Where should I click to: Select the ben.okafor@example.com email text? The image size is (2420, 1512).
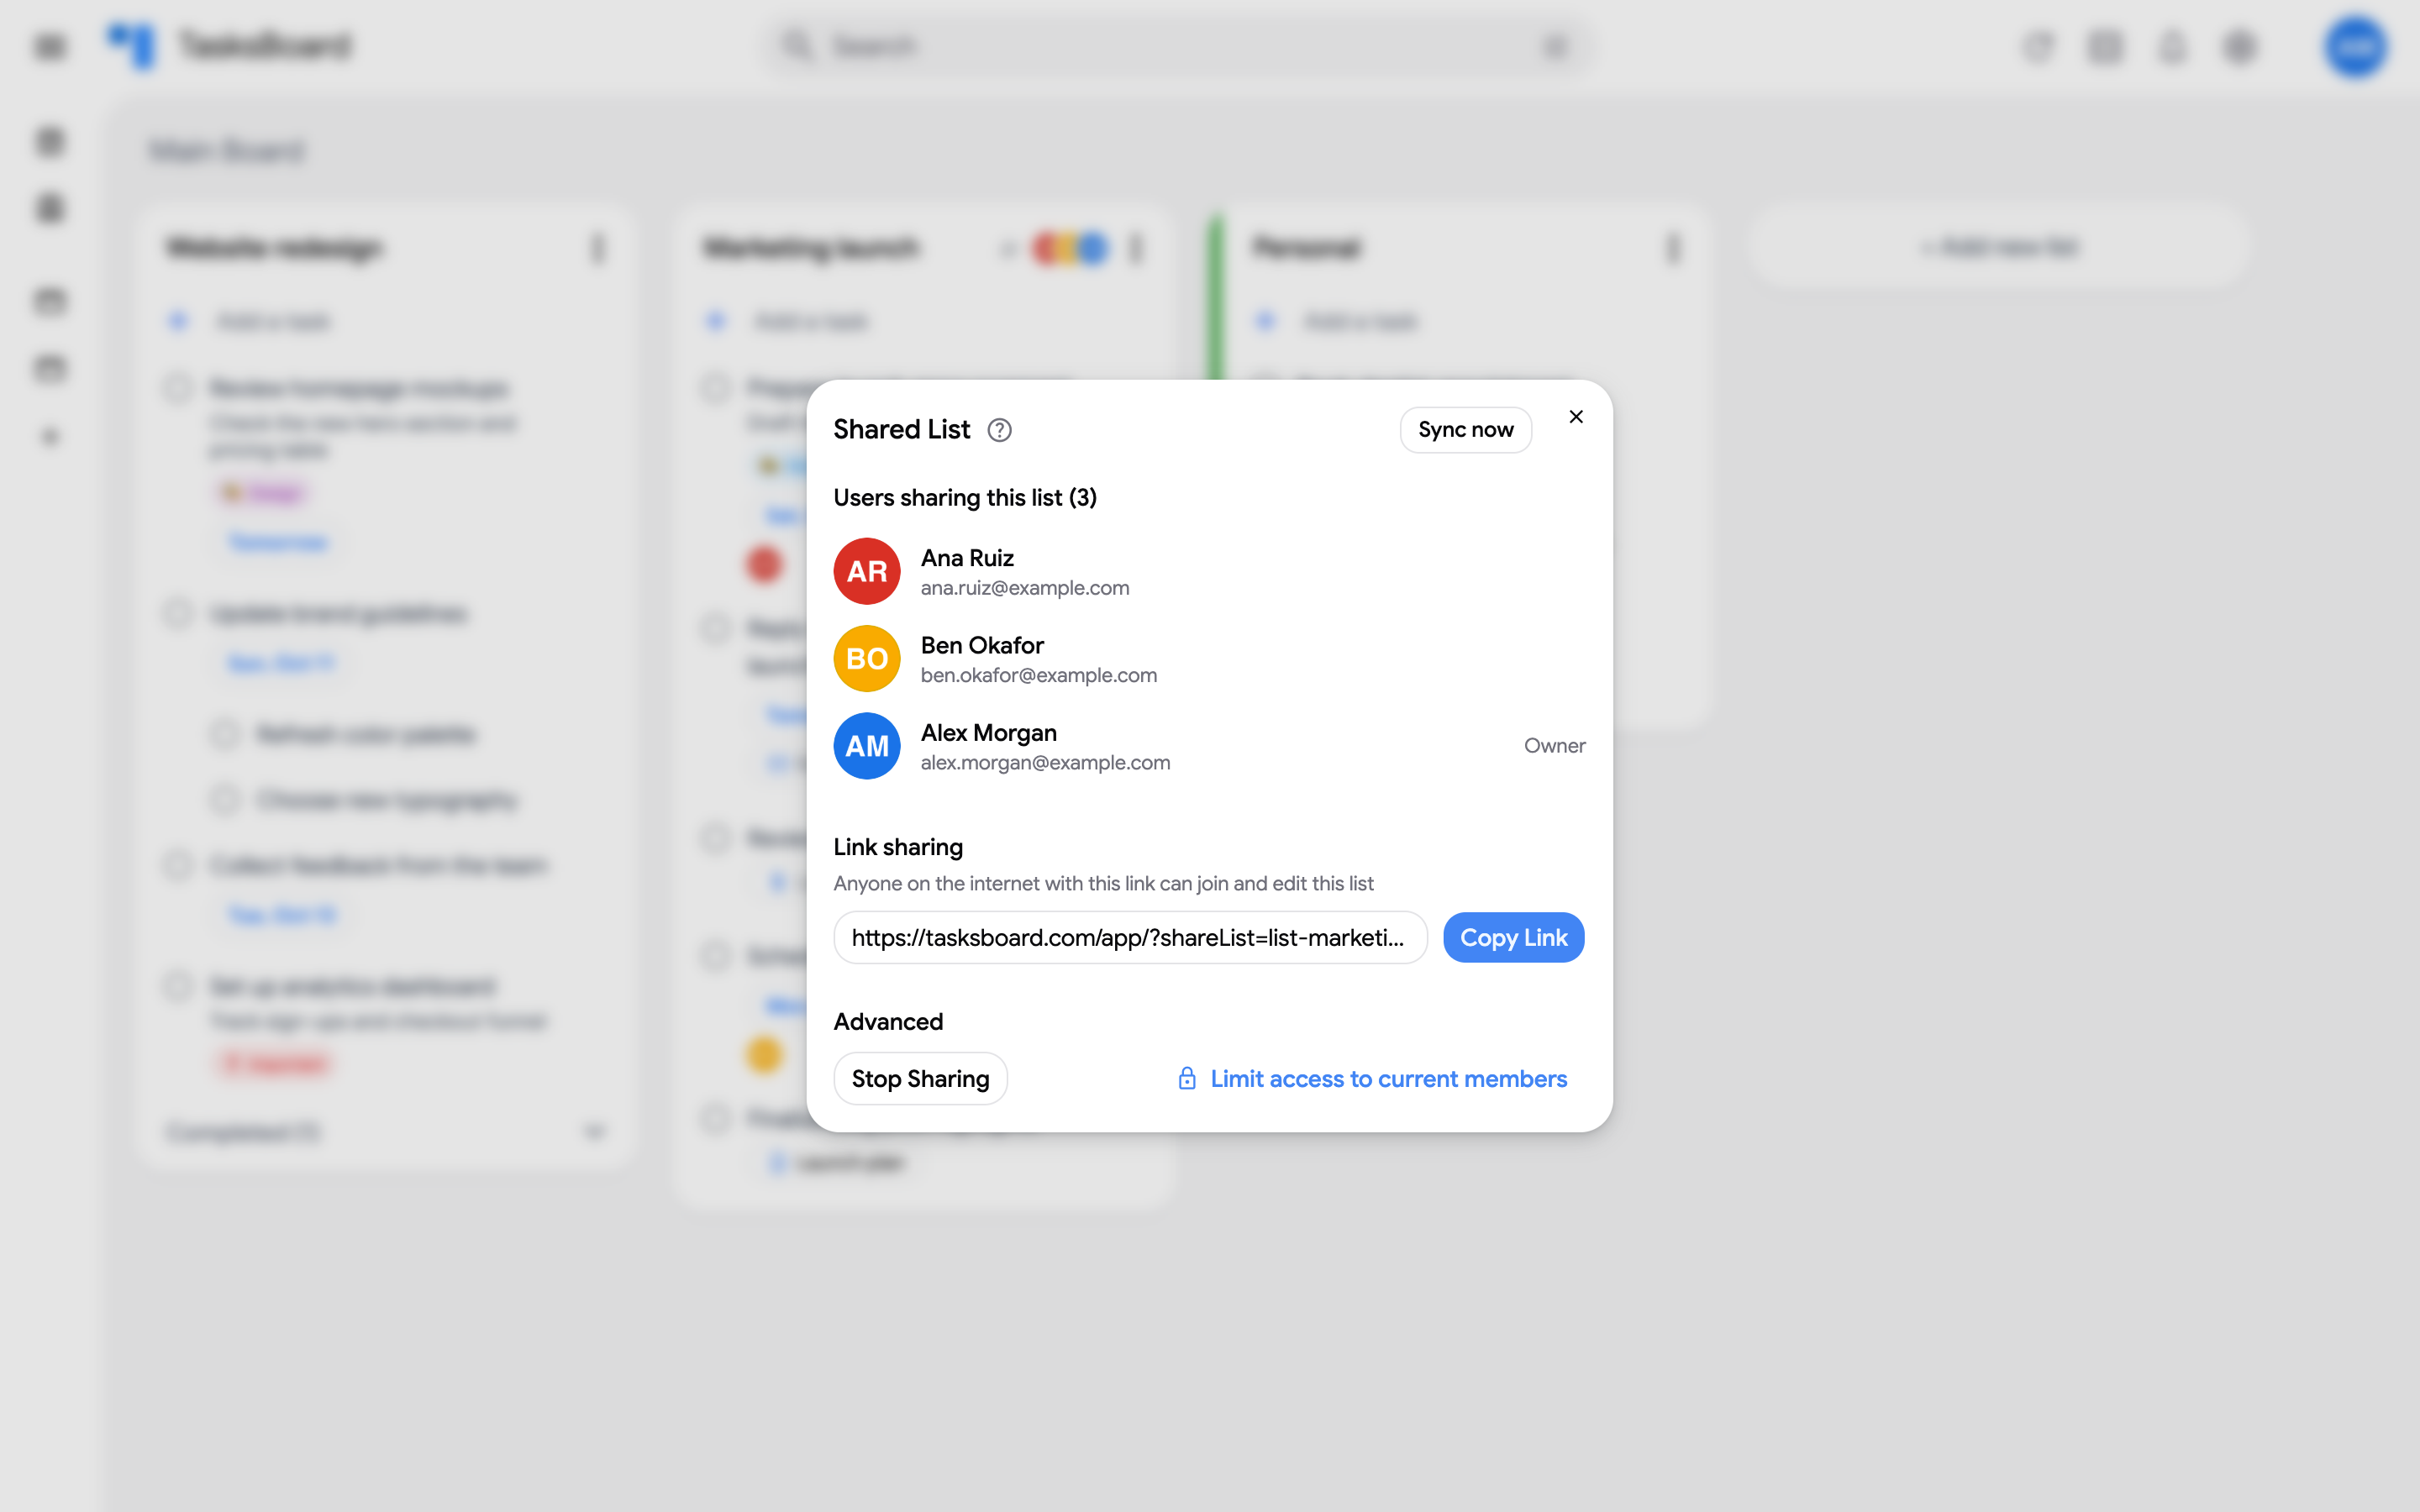point(1039,675)
